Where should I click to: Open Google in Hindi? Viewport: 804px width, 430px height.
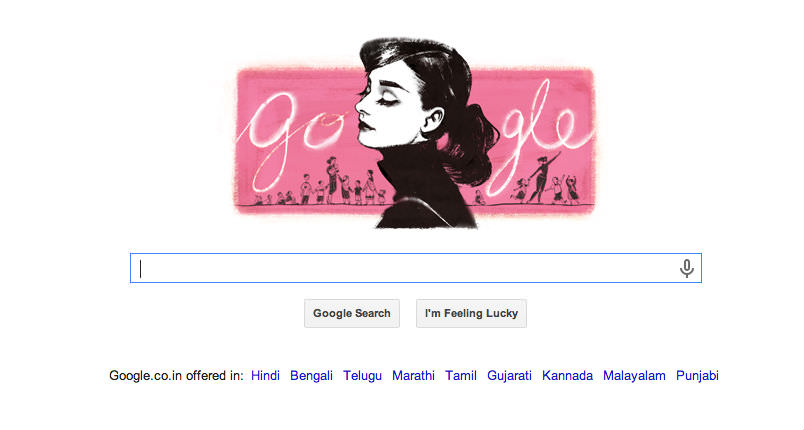pyautogui.click(x=265, y=376)
